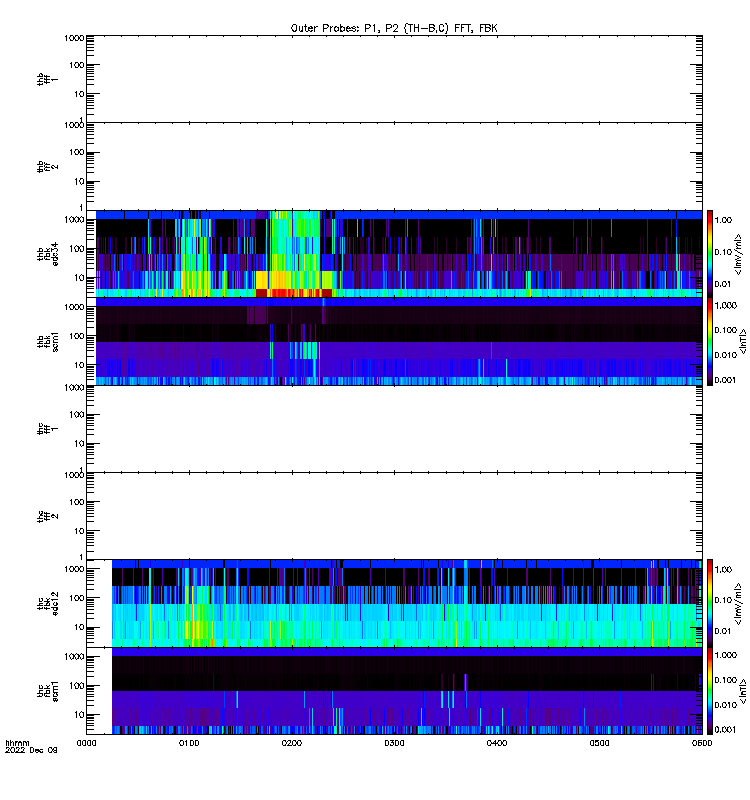
Task: Click the 0.01 value on the thc edc12 color bar
Action: click(723, 631)
